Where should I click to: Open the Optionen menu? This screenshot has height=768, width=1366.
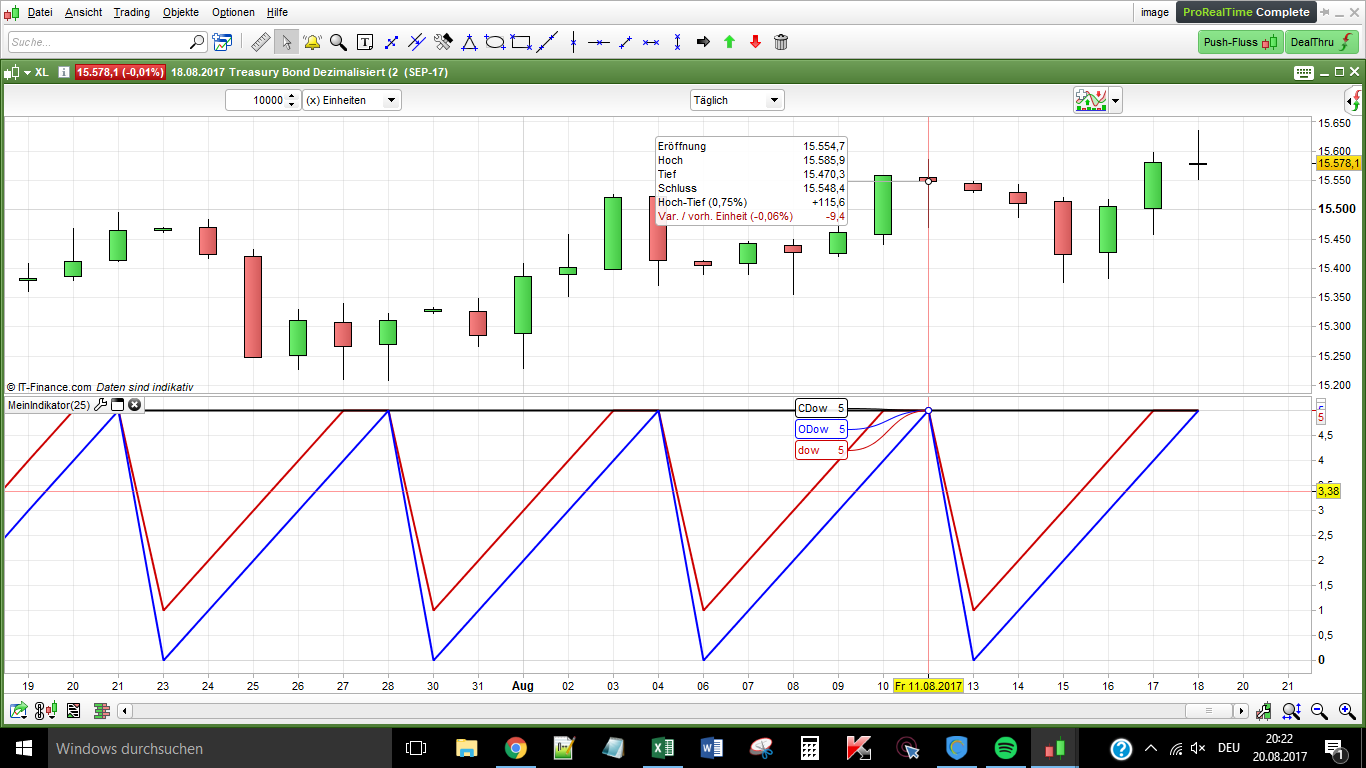233,12
